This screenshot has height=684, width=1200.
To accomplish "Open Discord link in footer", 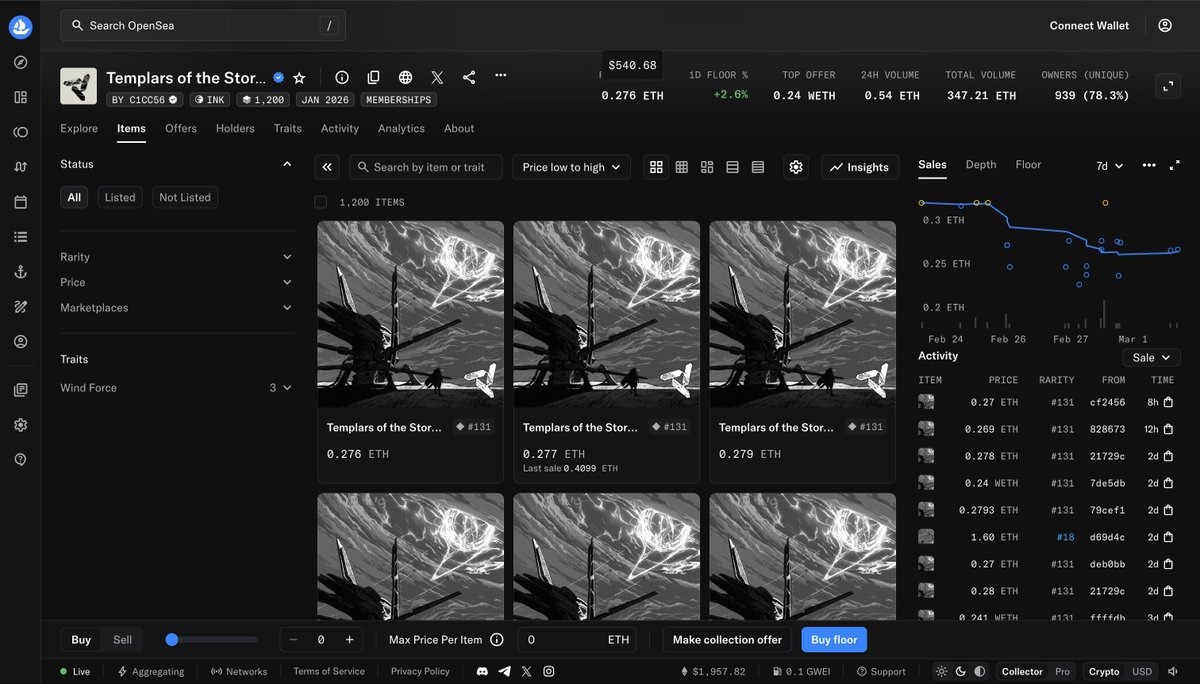I will pyautogui.click(x=483, y=672).
